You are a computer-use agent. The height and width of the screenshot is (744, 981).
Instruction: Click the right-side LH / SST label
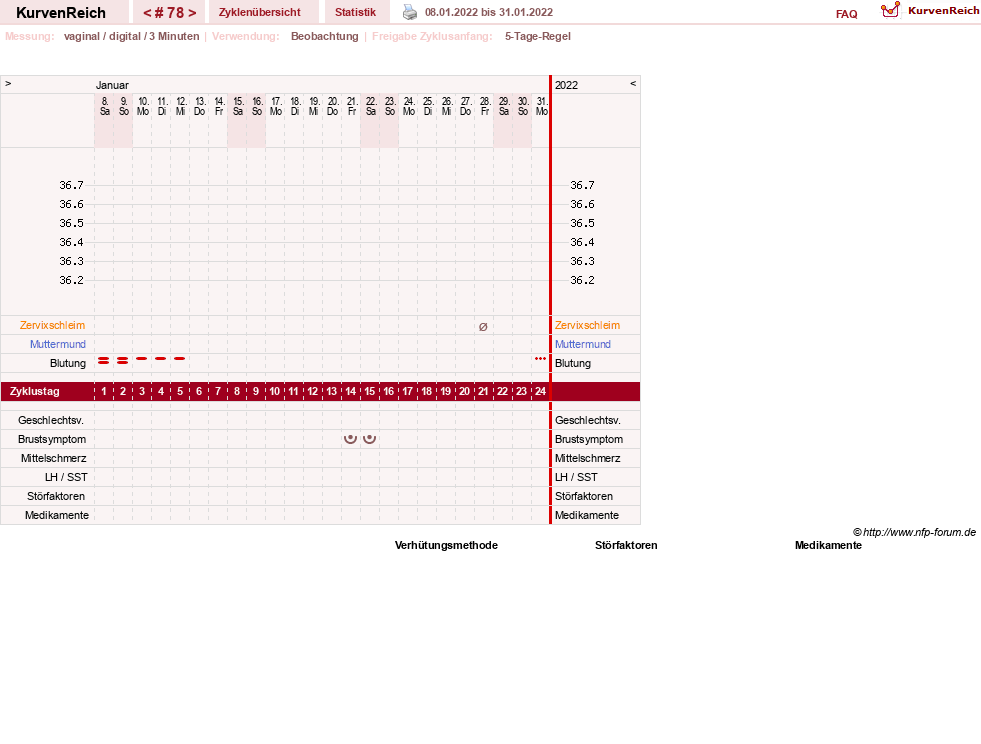click(576, 477)
